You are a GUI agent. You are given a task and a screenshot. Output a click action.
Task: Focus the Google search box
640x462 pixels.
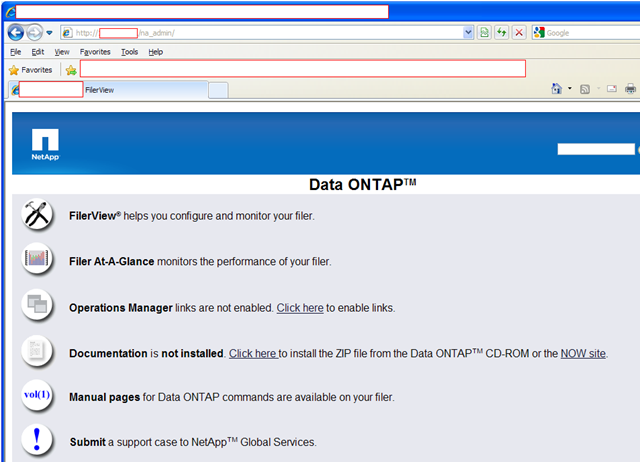[593, 33]
